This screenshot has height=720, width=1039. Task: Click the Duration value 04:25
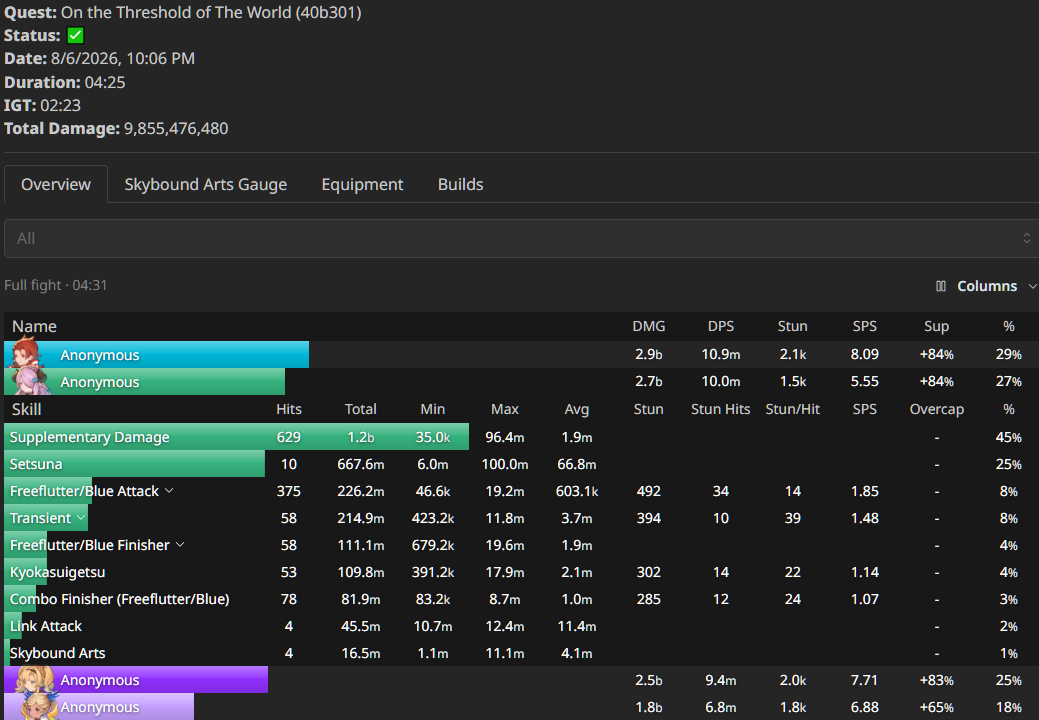105,82
